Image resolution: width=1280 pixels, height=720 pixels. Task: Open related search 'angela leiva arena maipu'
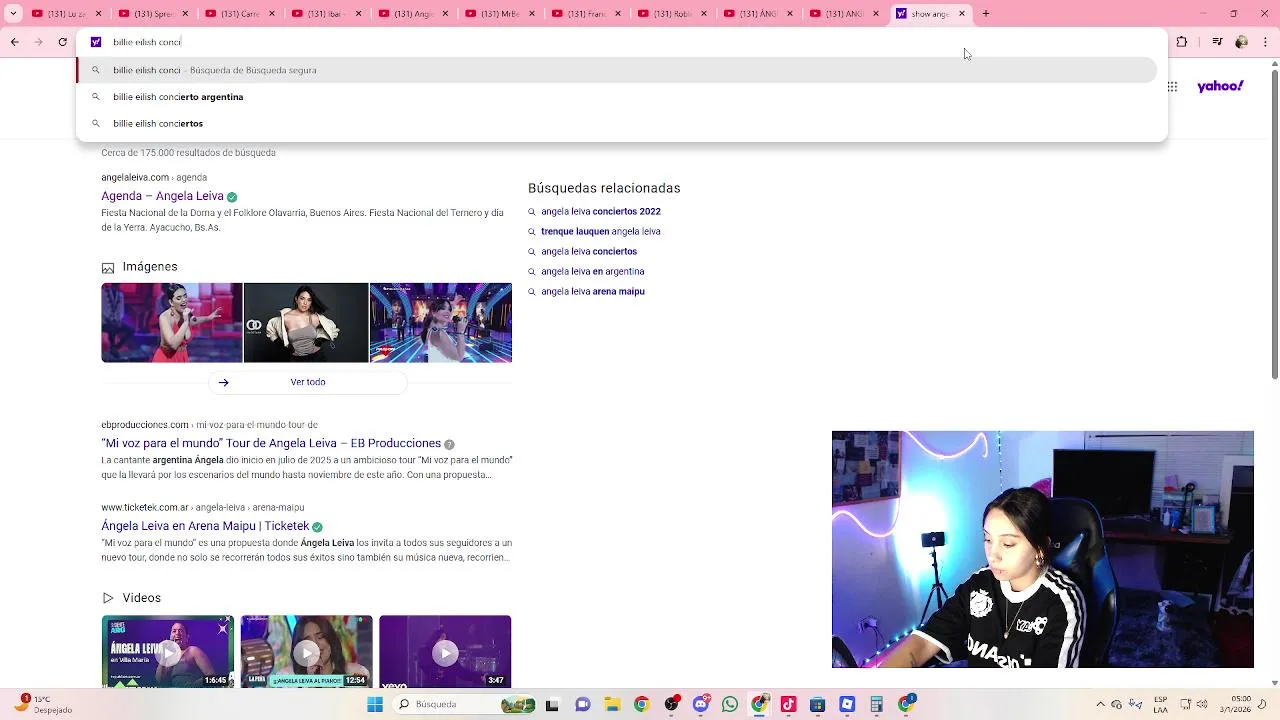593,291
